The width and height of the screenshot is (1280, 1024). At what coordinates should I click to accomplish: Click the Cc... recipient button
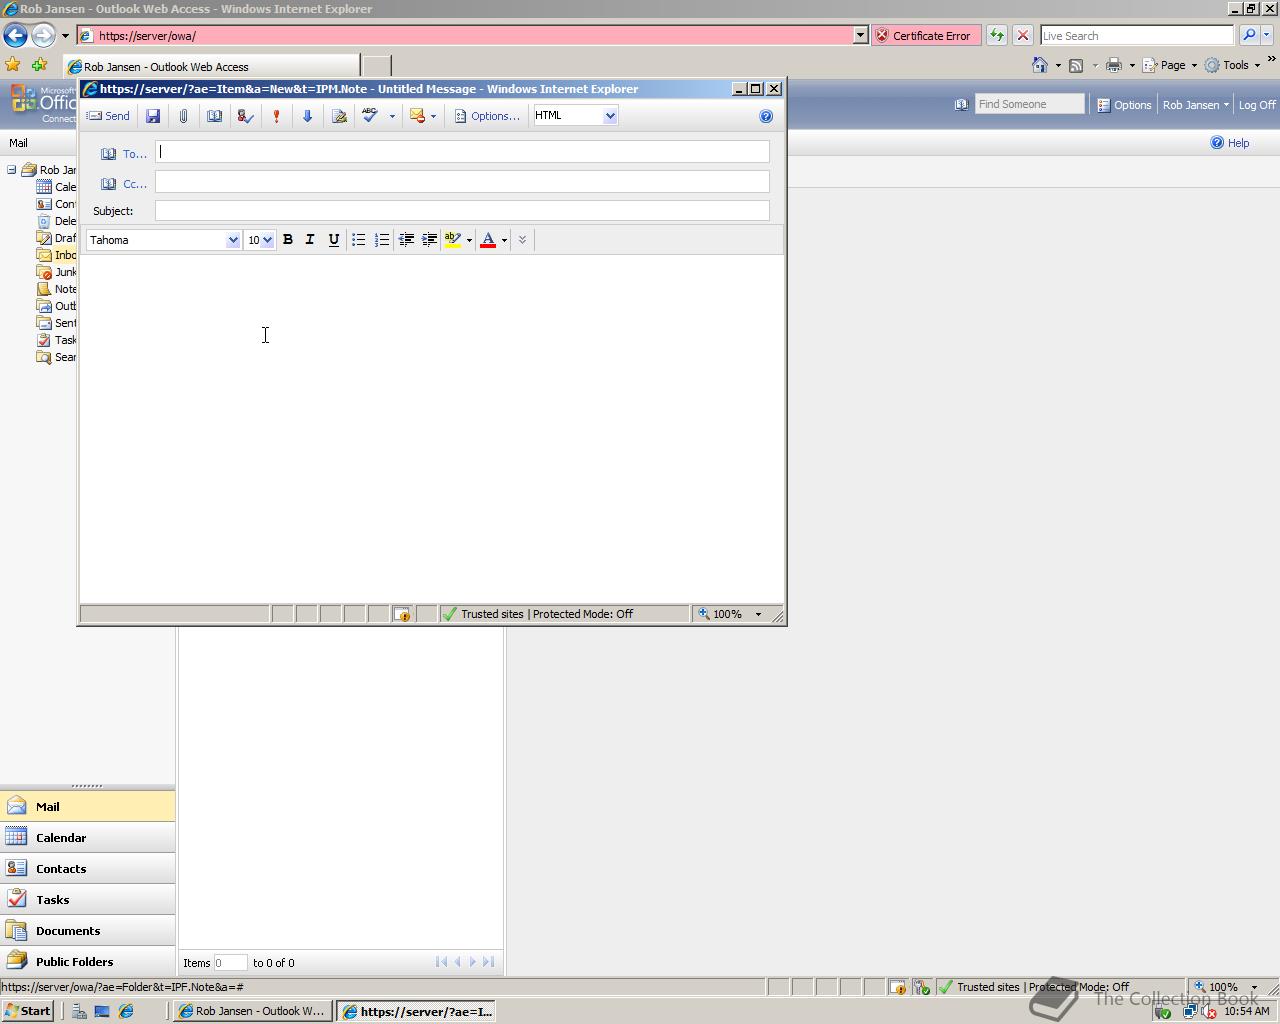pos(123,184)
